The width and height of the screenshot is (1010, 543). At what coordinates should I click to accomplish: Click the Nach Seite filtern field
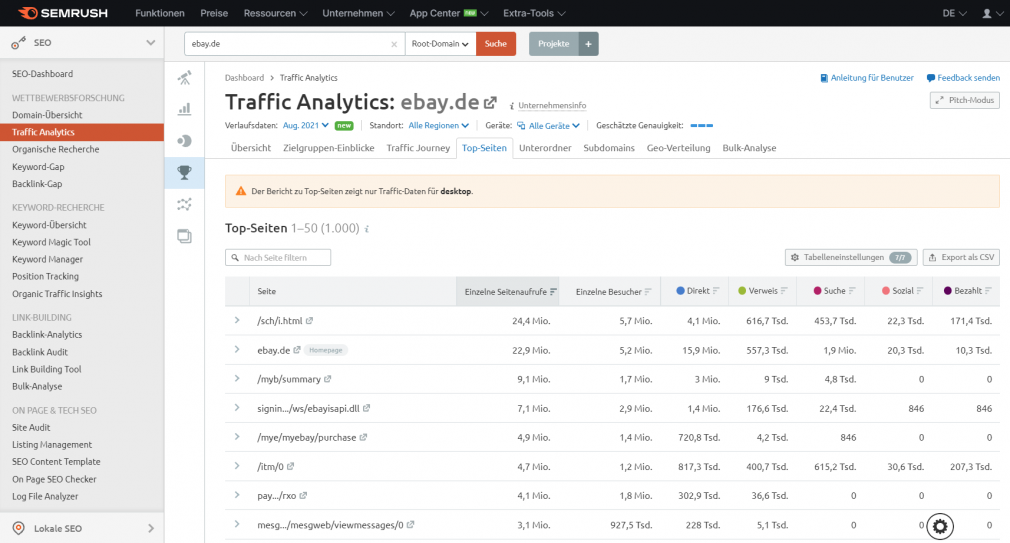click(278, 258)
